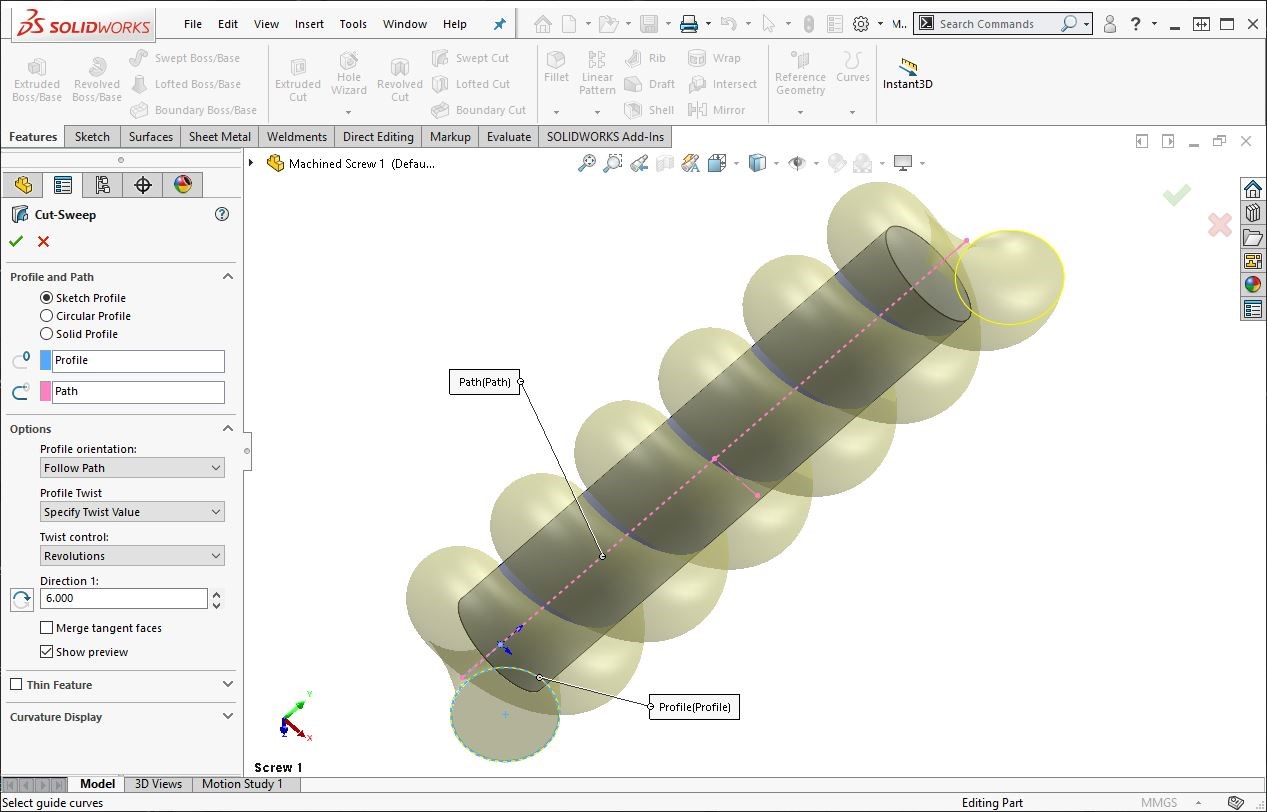Expand the Curvature Display section
Screen dimensions: 1267x812
point(227,717)
